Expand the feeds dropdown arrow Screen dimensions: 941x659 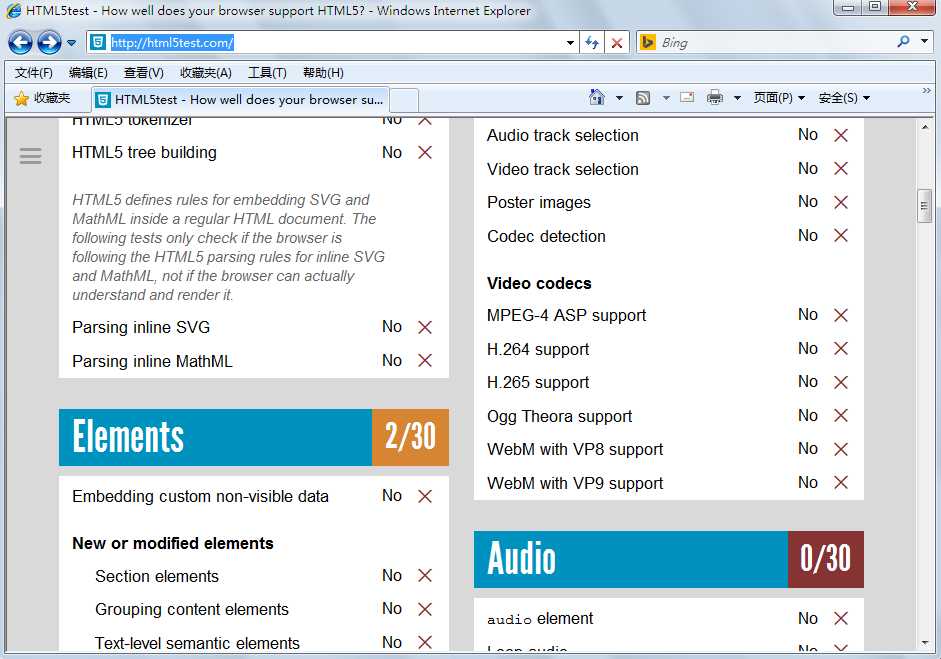(666, 98)
